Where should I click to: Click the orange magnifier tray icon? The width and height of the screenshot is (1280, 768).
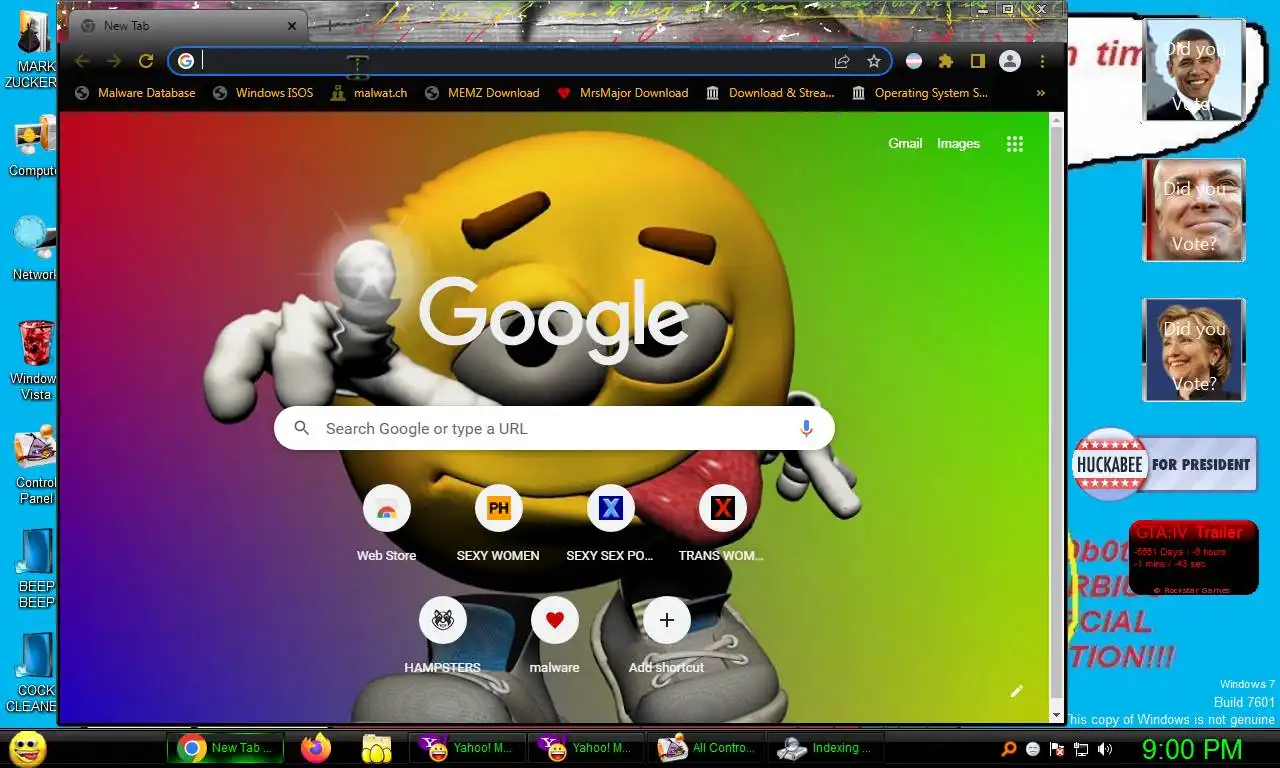[1009, 749]
